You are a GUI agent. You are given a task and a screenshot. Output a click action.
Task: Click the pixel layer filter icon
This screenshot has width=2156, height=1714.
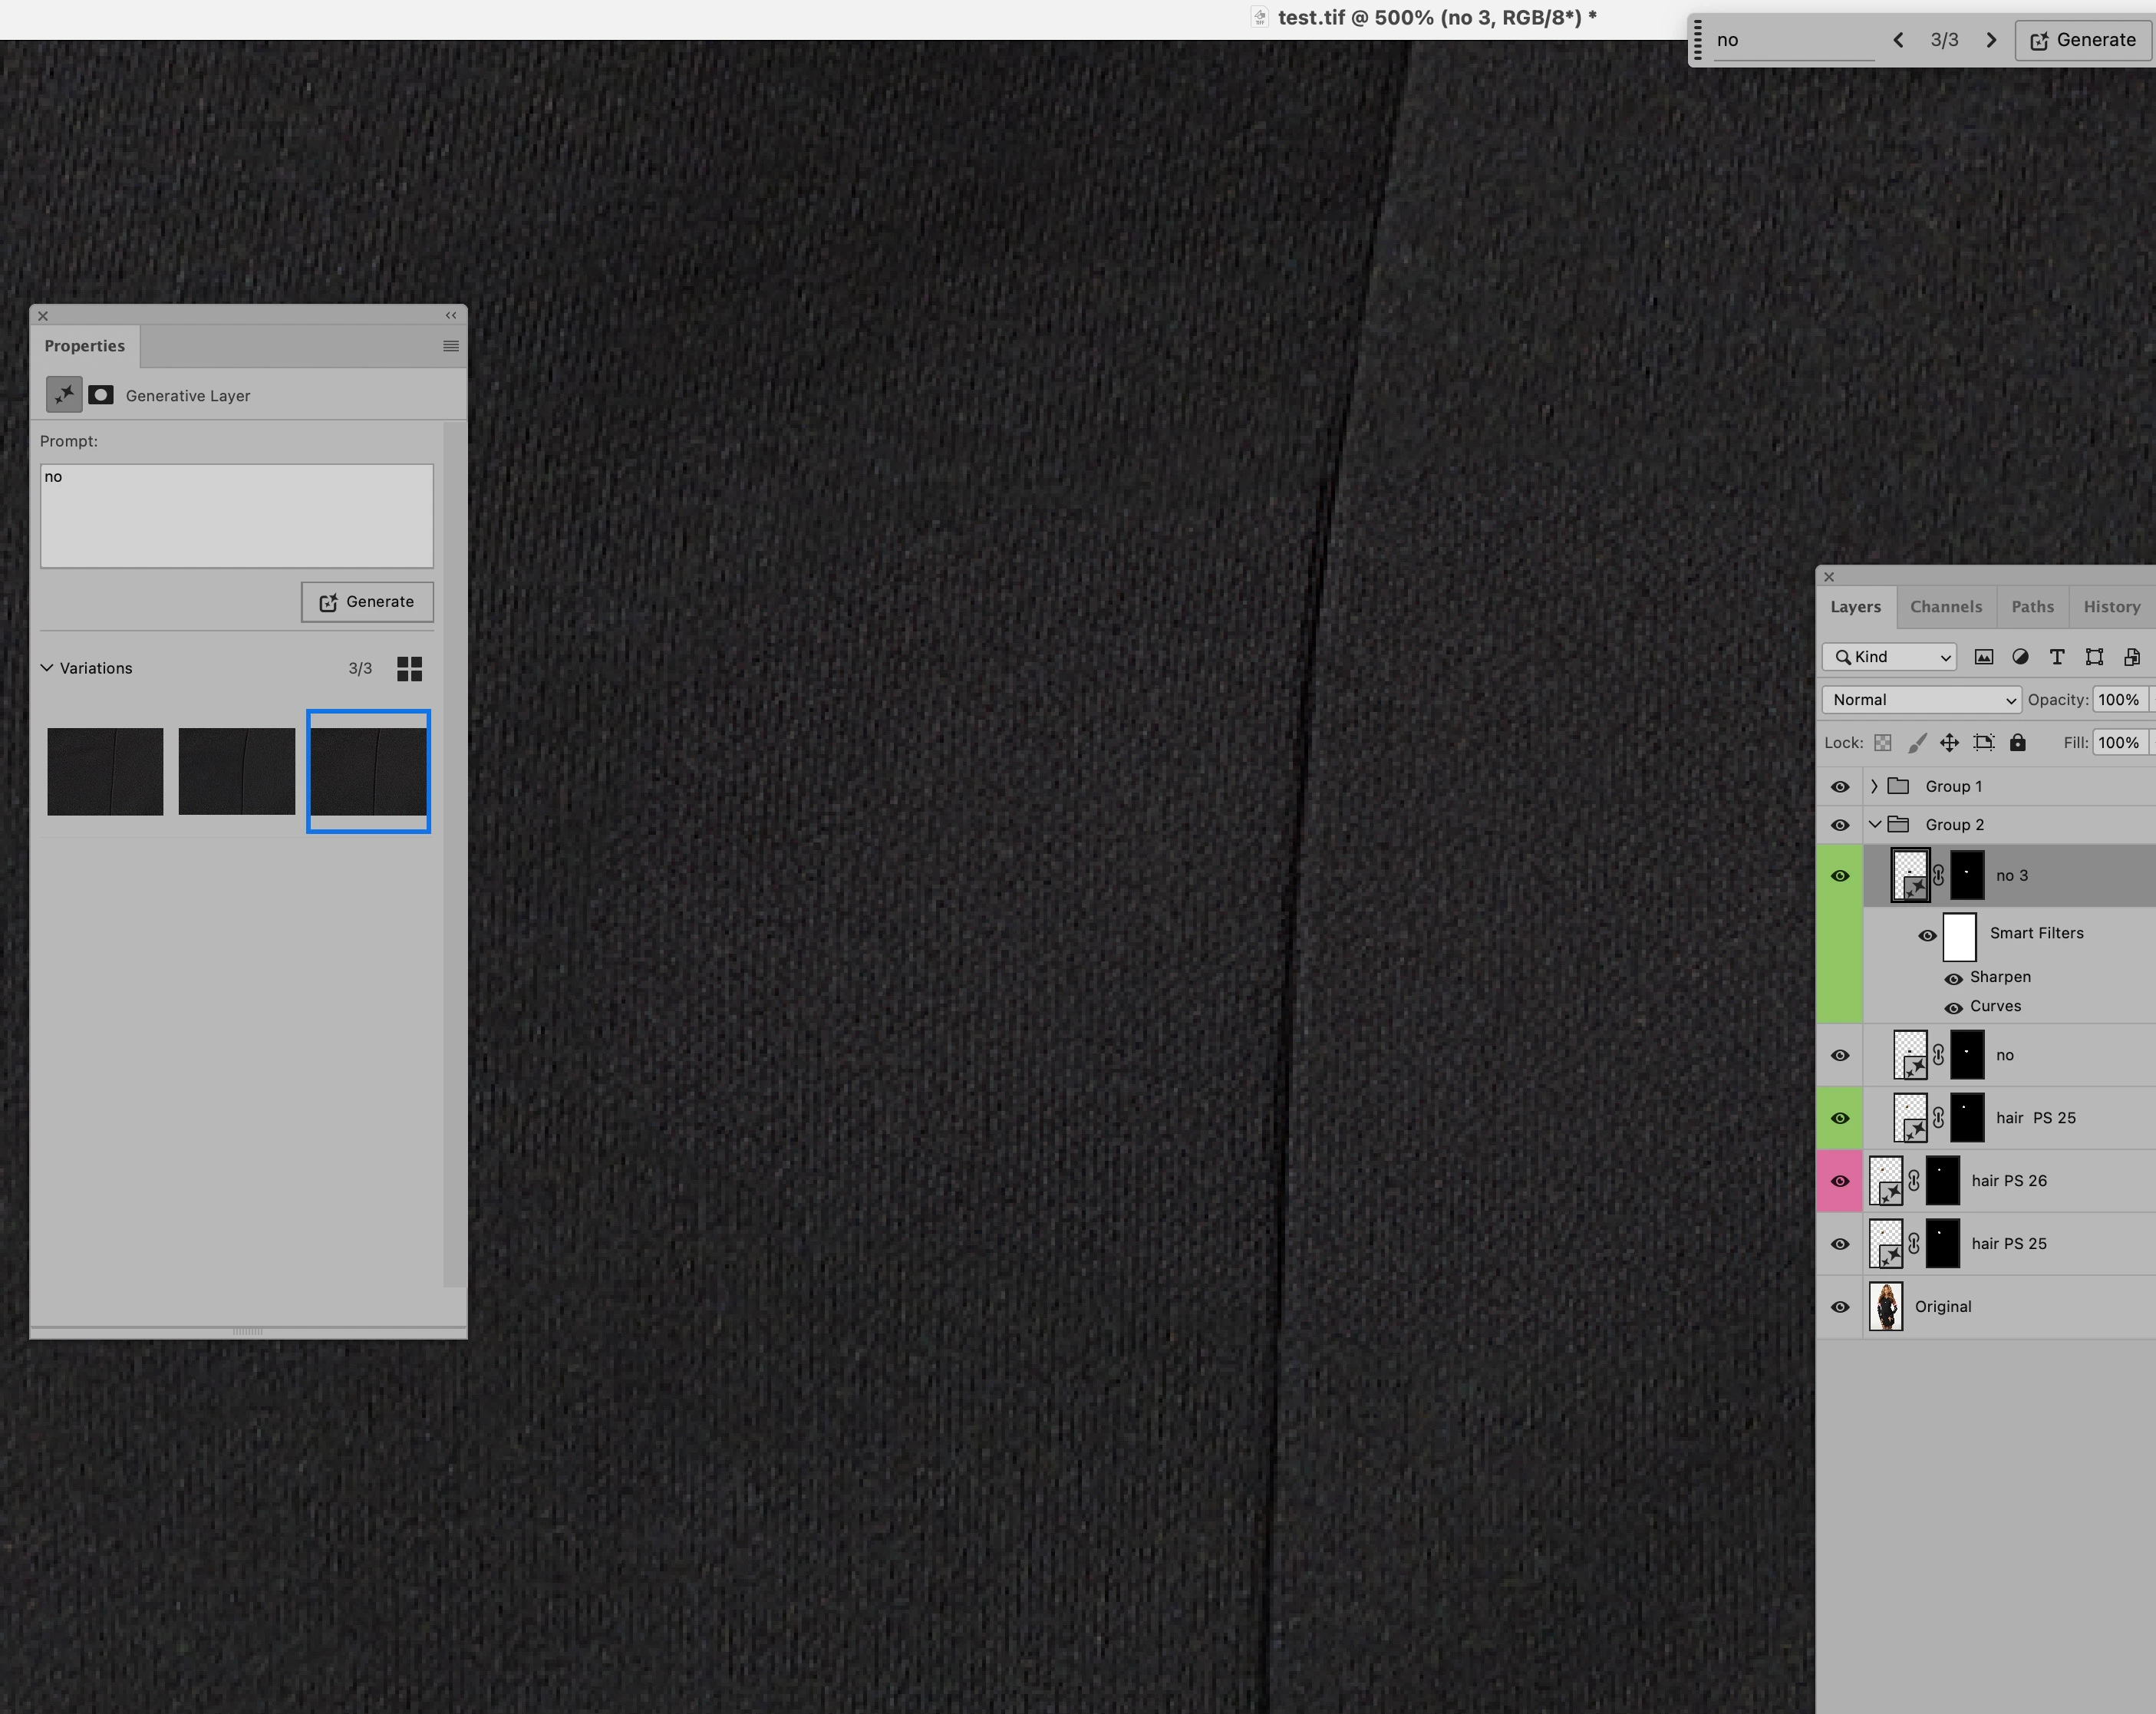point(1984,657)
